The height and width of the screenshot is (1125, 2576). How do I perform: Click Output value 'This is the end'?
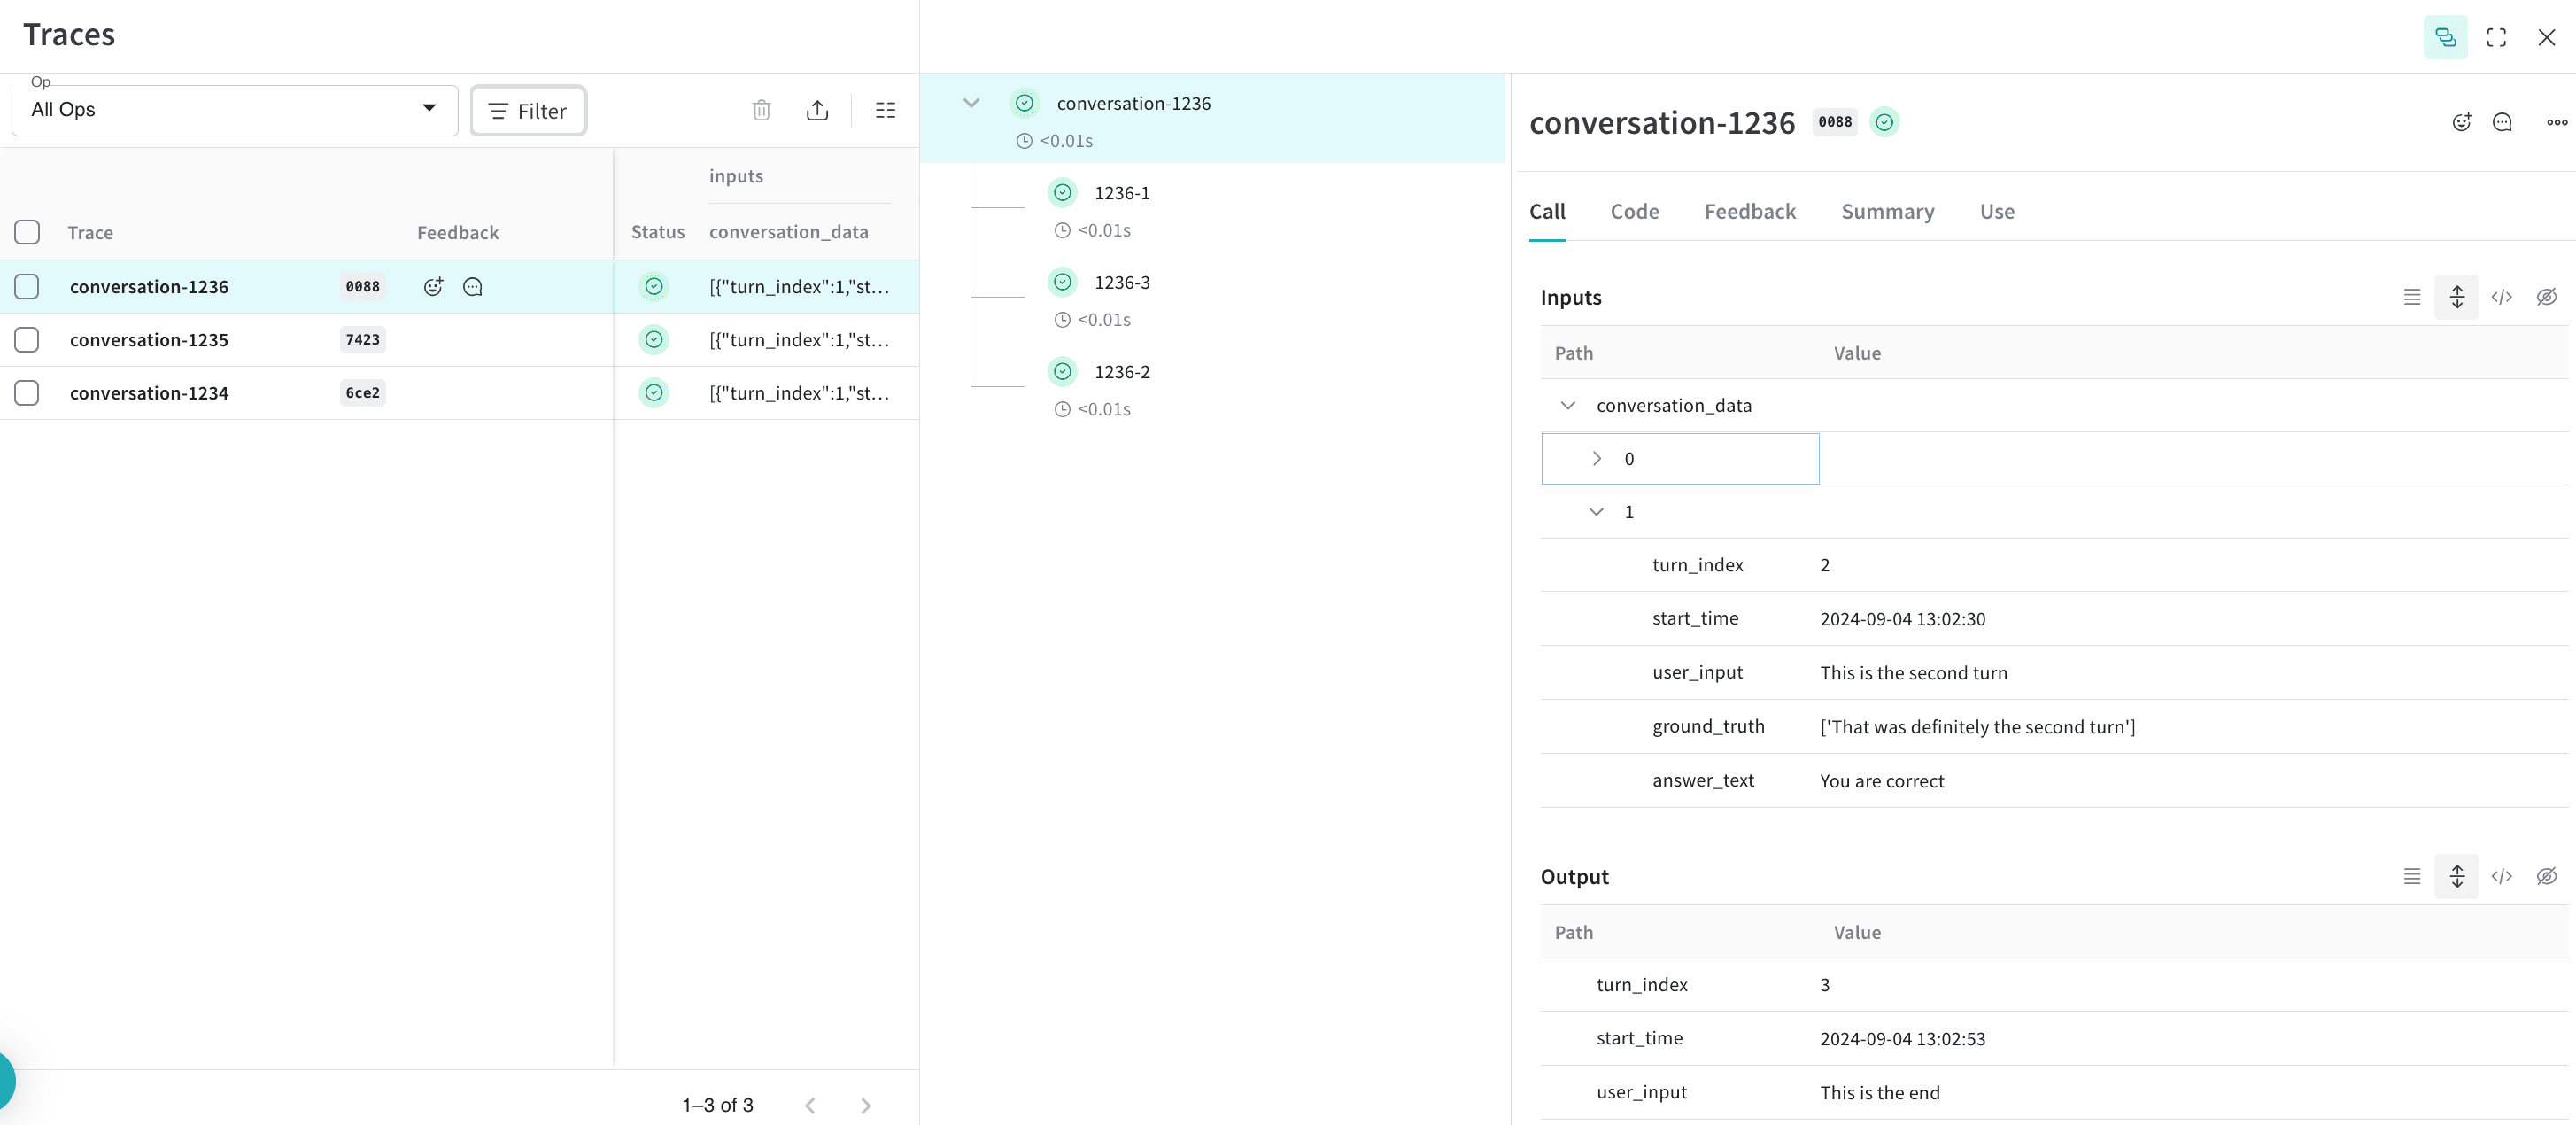1879,1093
